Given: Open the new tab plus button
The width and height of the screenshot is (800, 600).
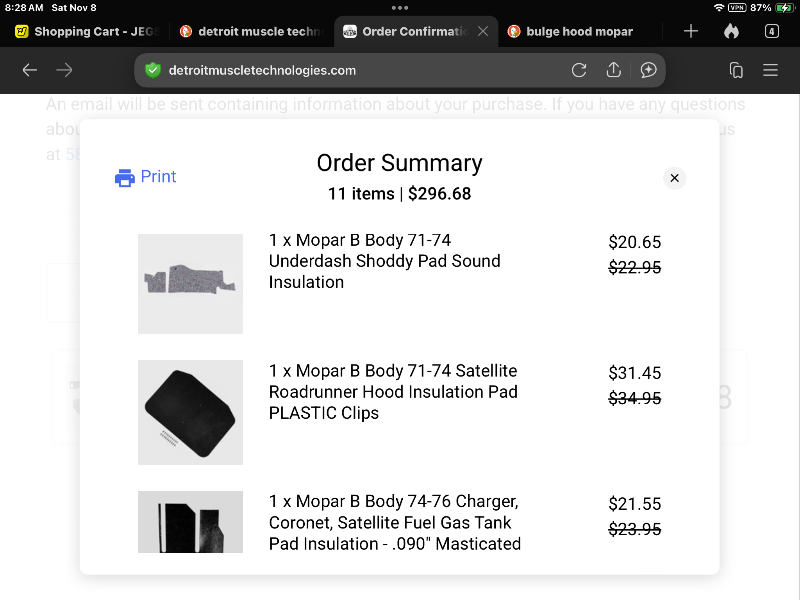Looking at the screenshot, I should pyautogui.click(x=691, y=31).
